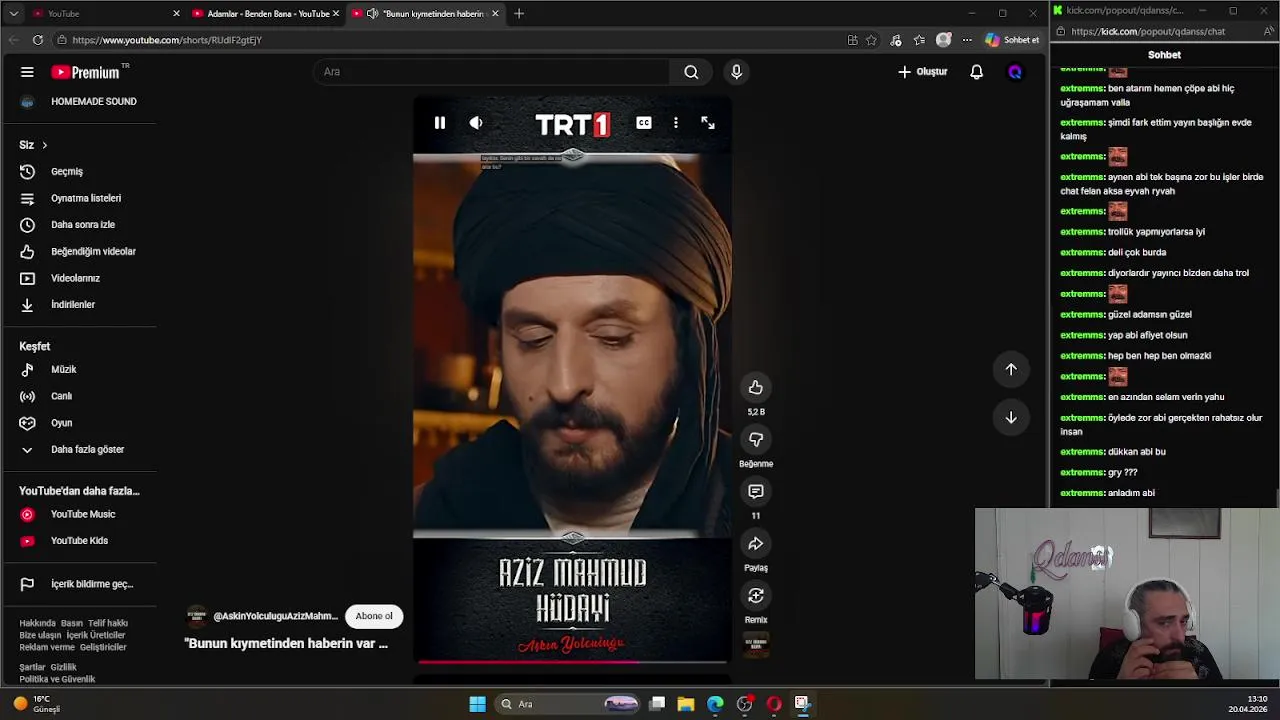Add this page to favorites star
Screen dimensions: 1280x720
[871, 40]
